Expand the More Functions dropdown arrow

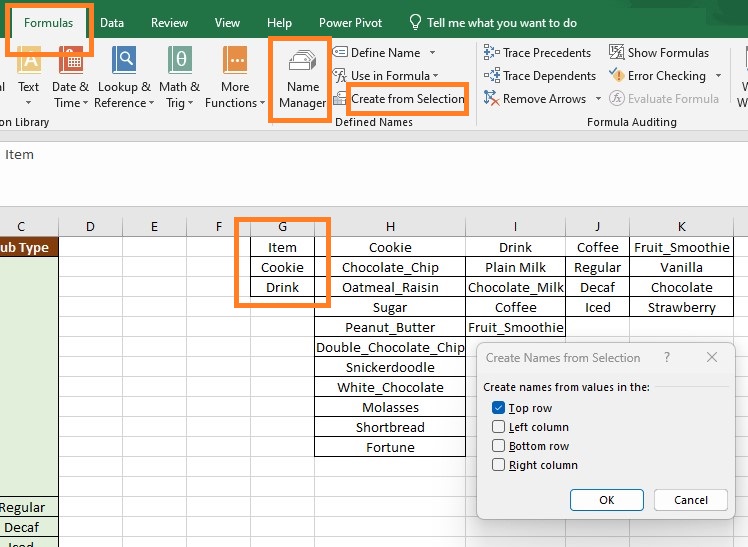pos(262,103)
